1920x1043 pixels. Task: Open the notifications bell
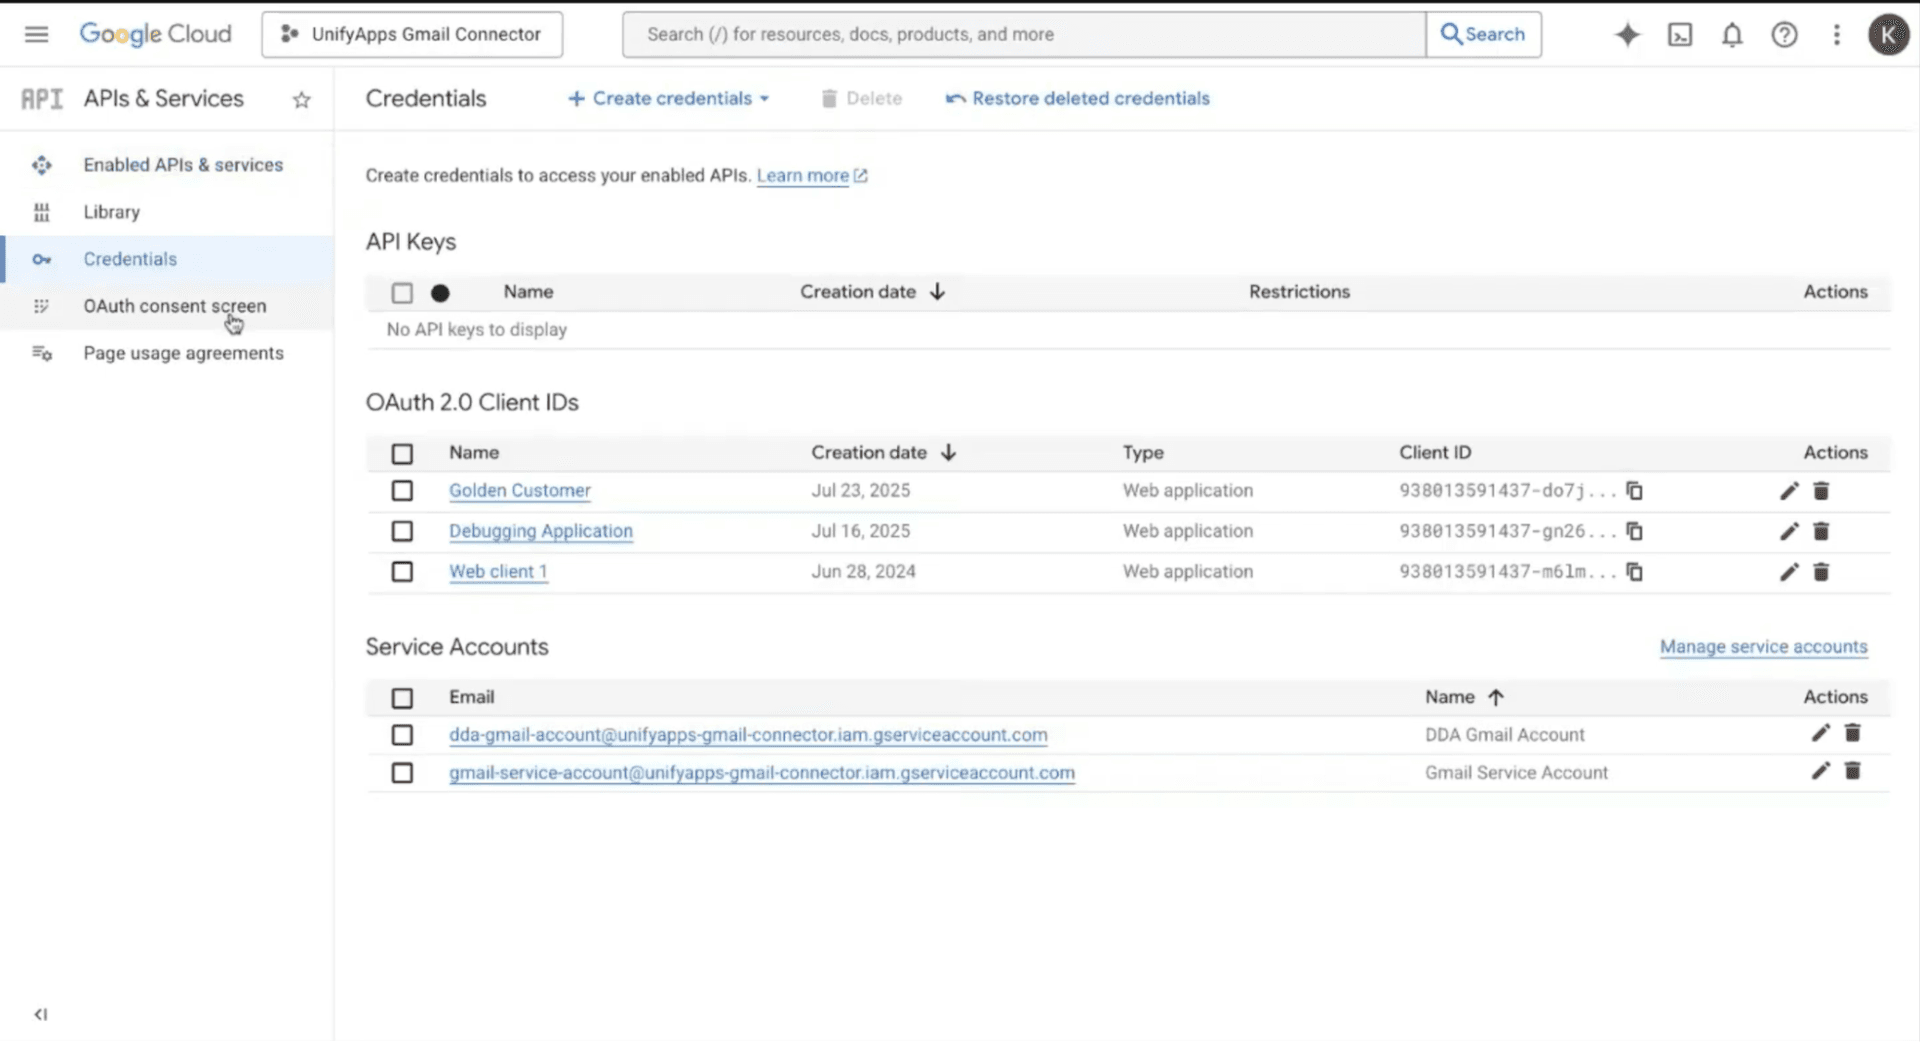pyautogui.click(x=1732, y=35)
